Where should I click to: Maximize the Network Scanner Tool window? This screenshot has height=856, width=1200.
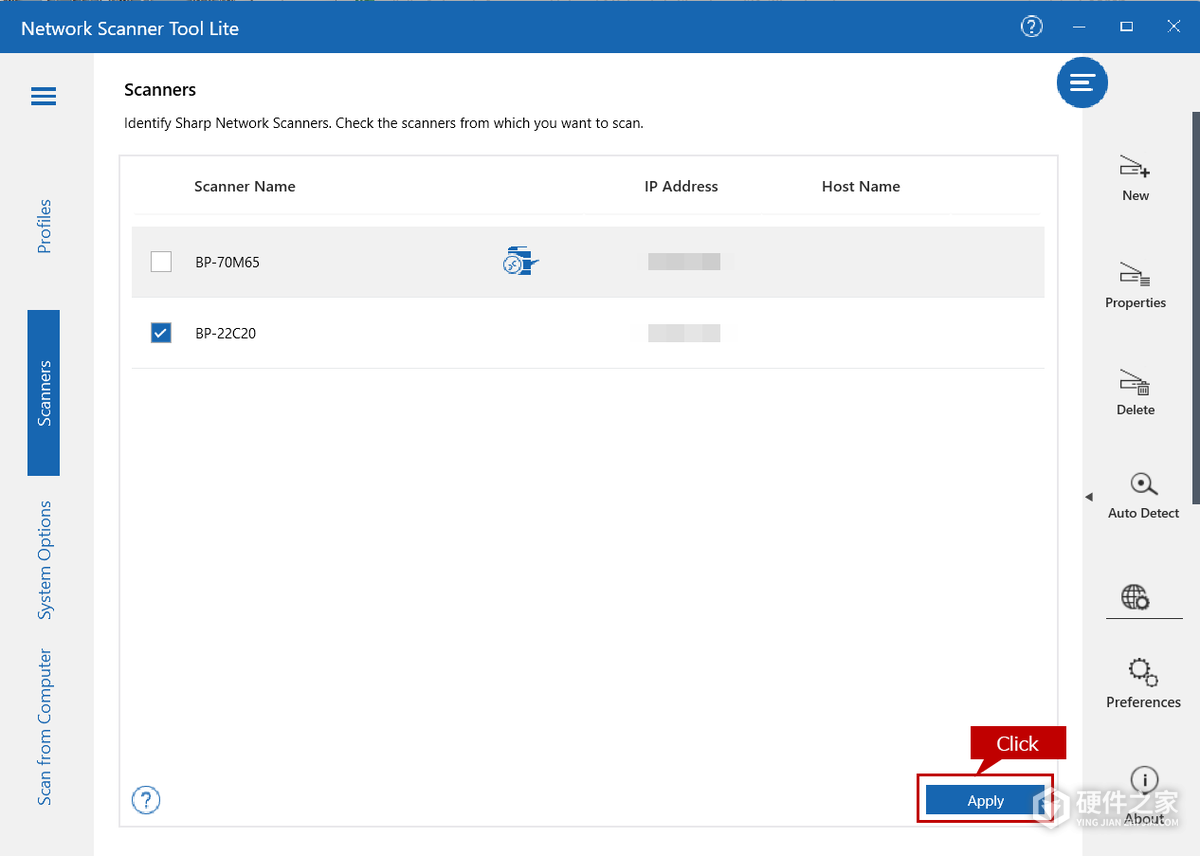pyautogui.click(x=1126, y=27)
